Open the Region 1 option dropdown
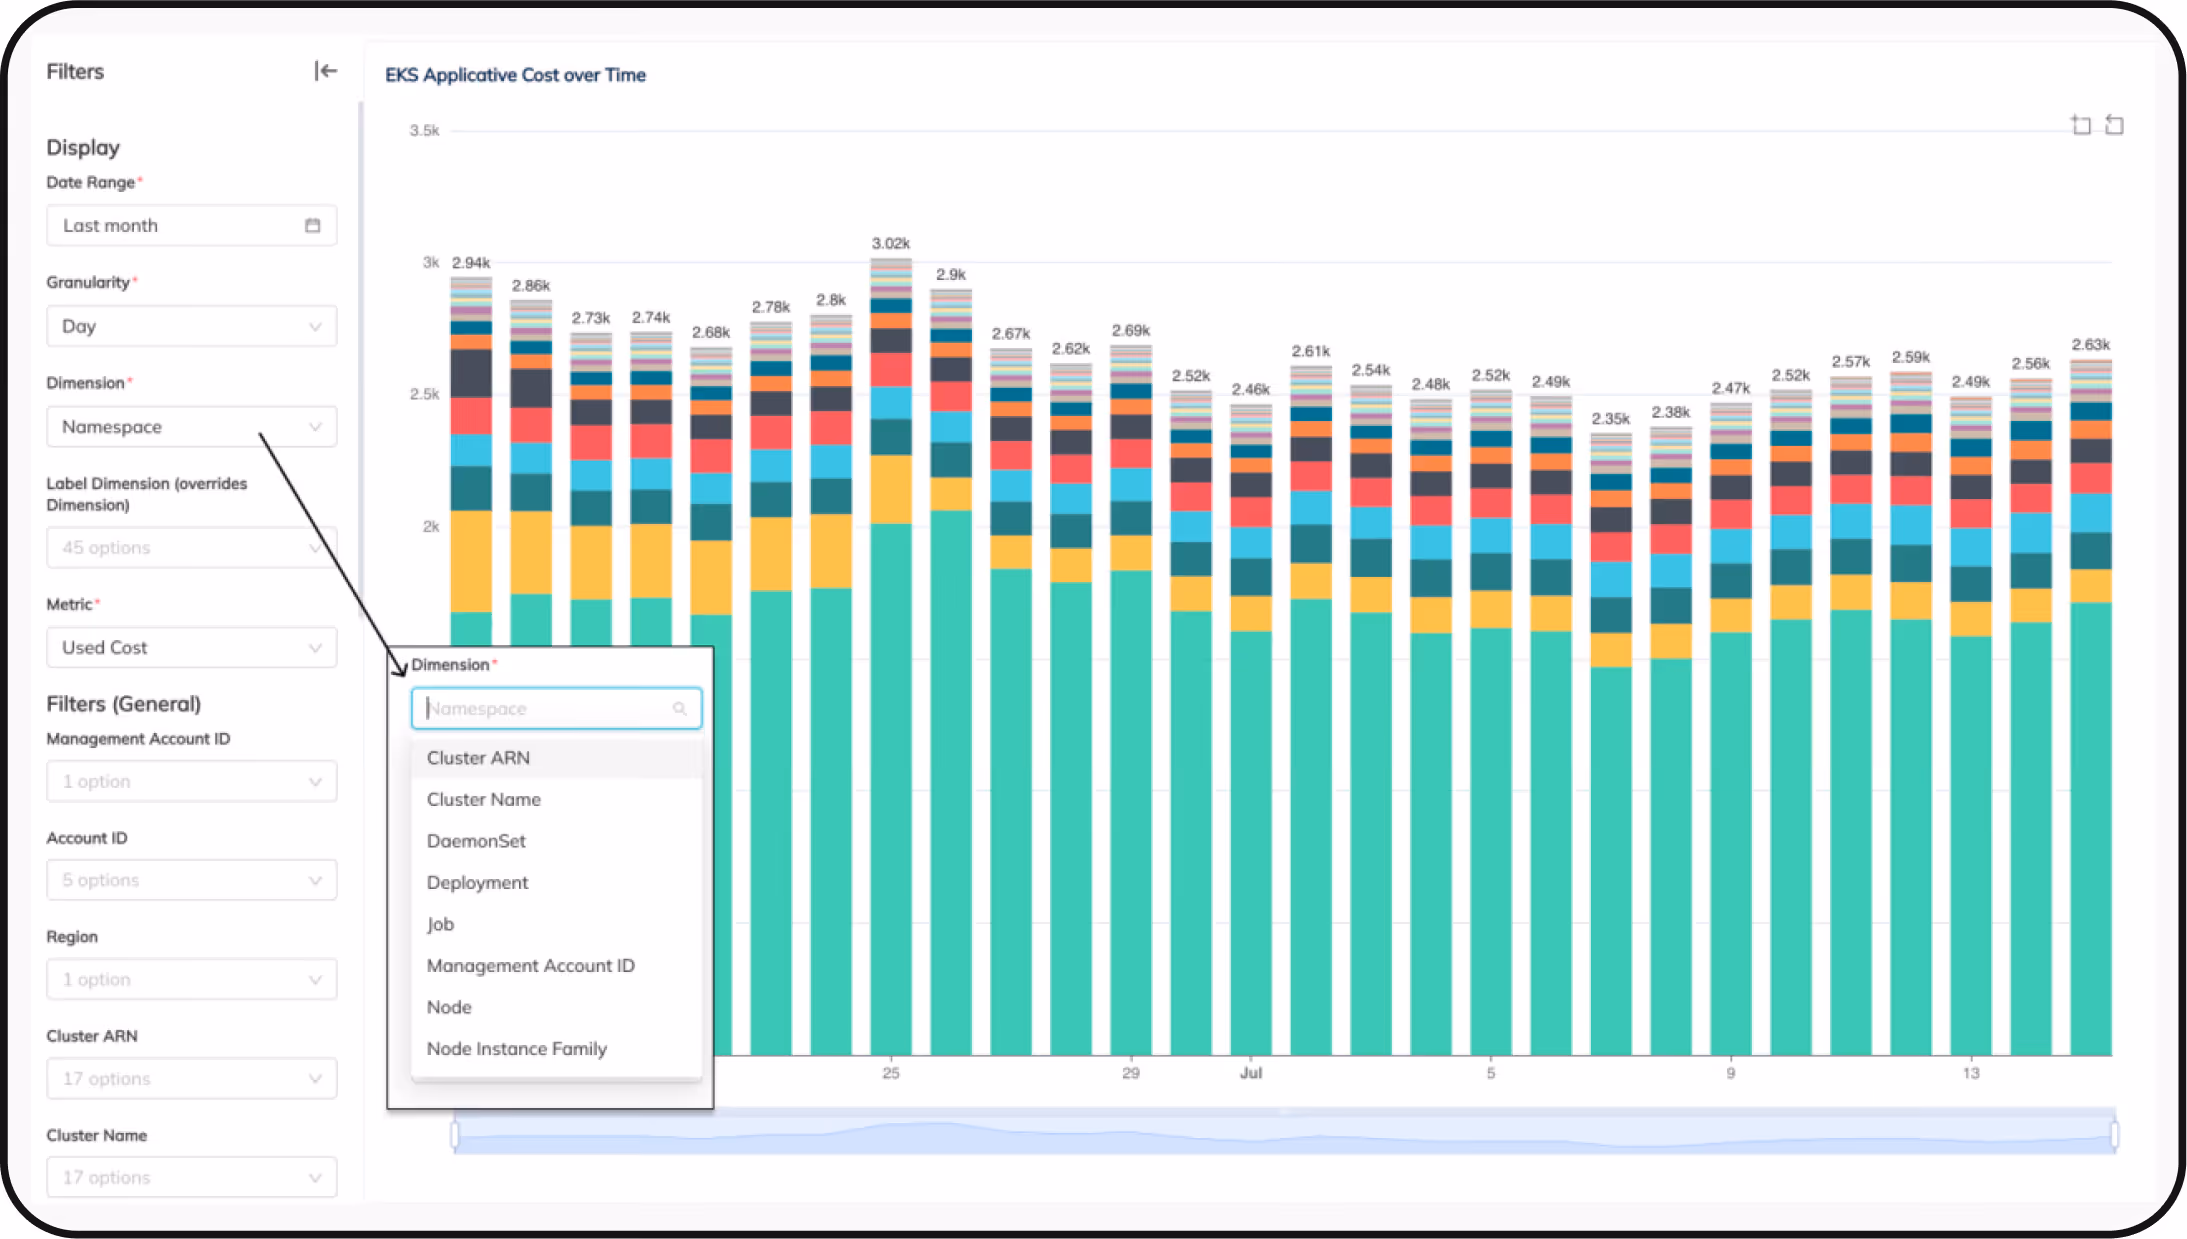 [x=191, y=980]
